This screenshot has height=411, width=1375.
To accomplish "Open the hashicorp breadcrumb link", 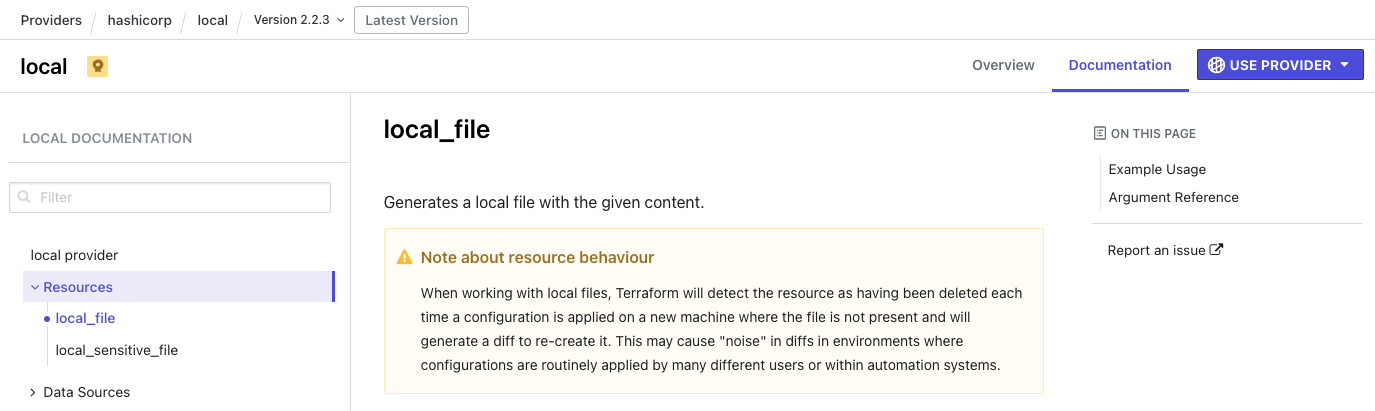I will (139, 20).
